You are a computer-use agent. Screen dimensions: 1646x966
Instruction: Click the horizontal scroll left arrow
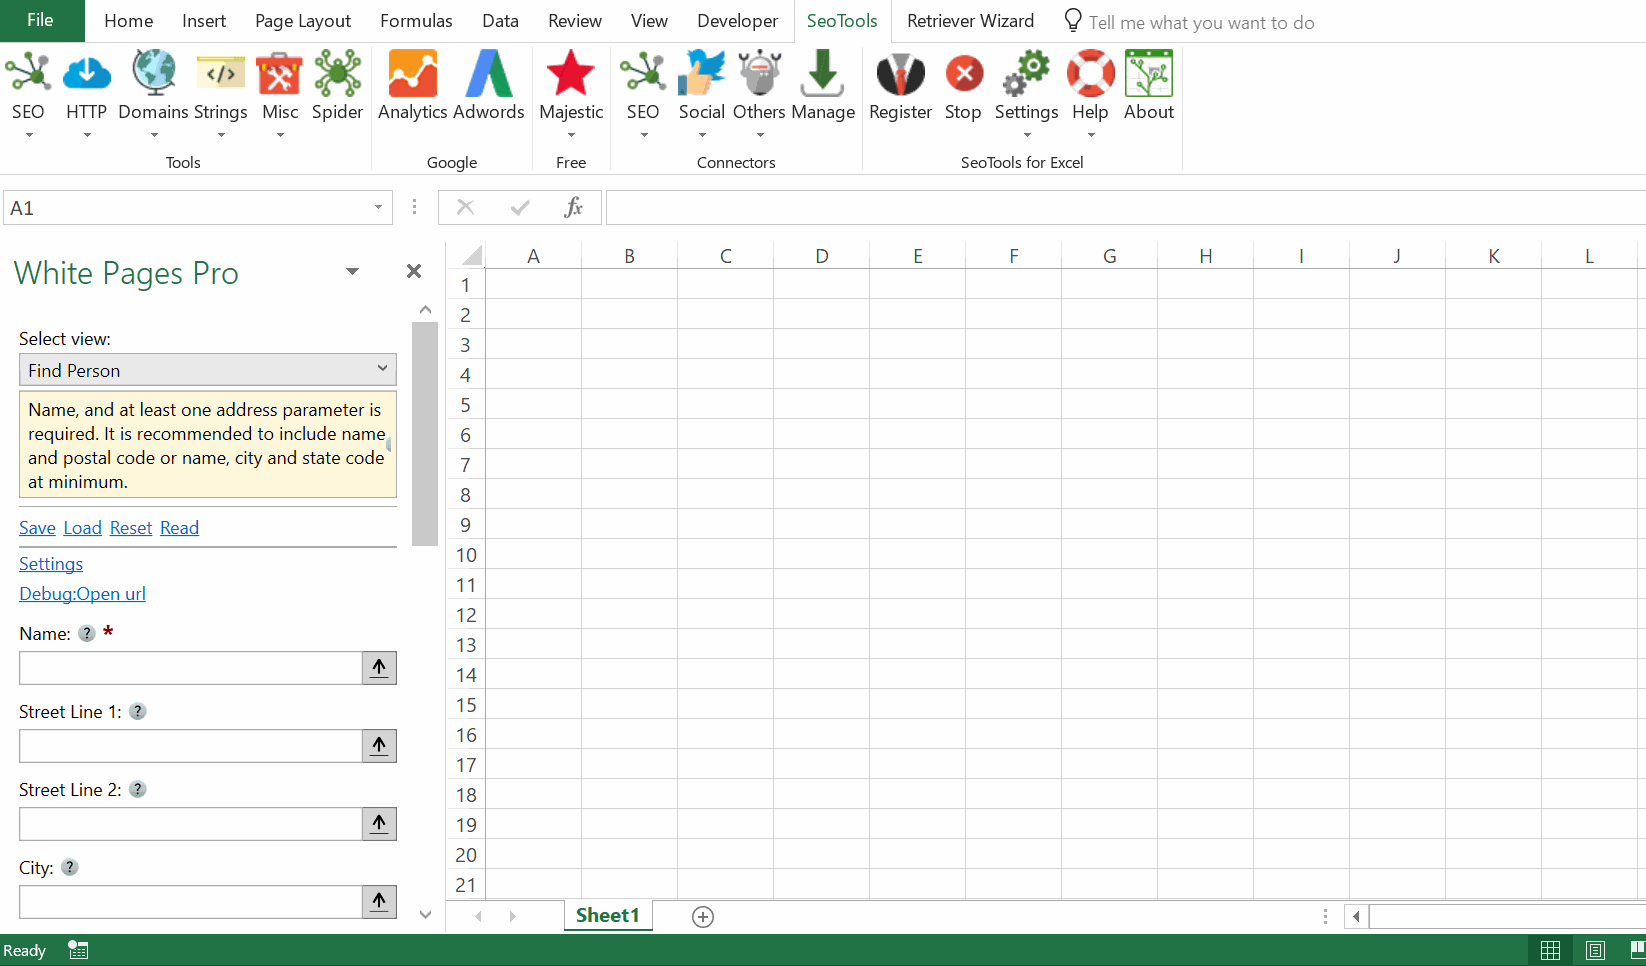click(x=1357, y=916)
